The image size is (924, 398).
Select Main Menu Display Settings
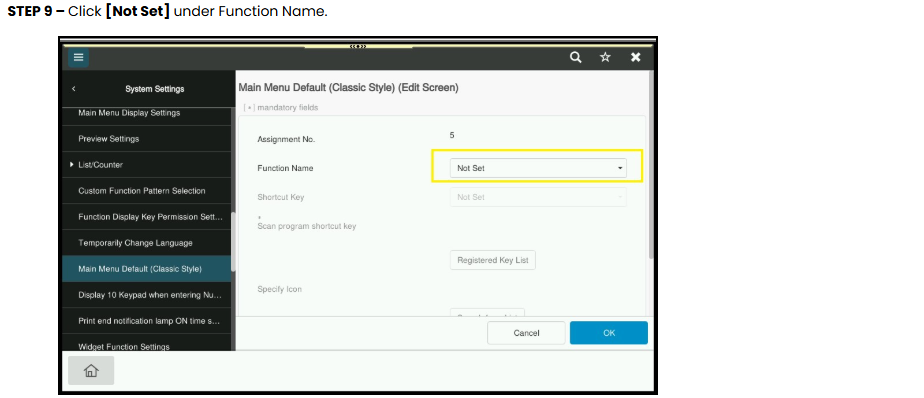147,114
